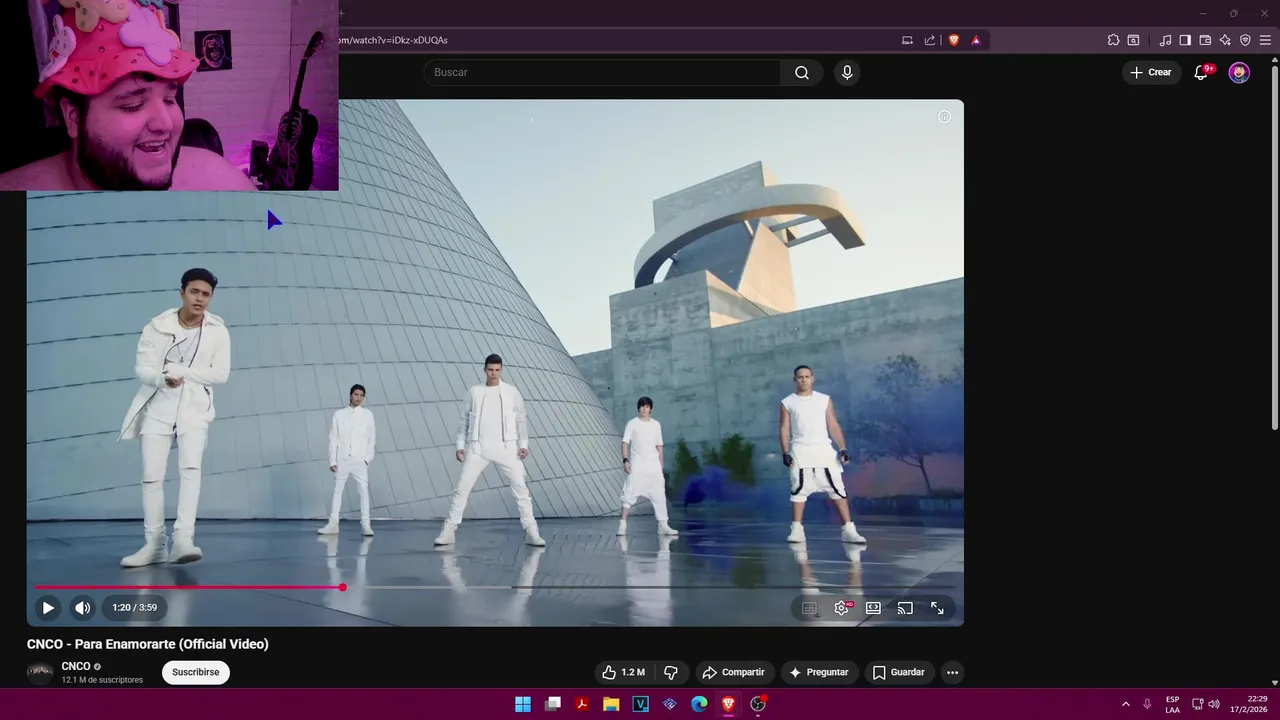Open YouTube account avatar menu
This screenshot has width=1280, height=720.
(1239, 72)
